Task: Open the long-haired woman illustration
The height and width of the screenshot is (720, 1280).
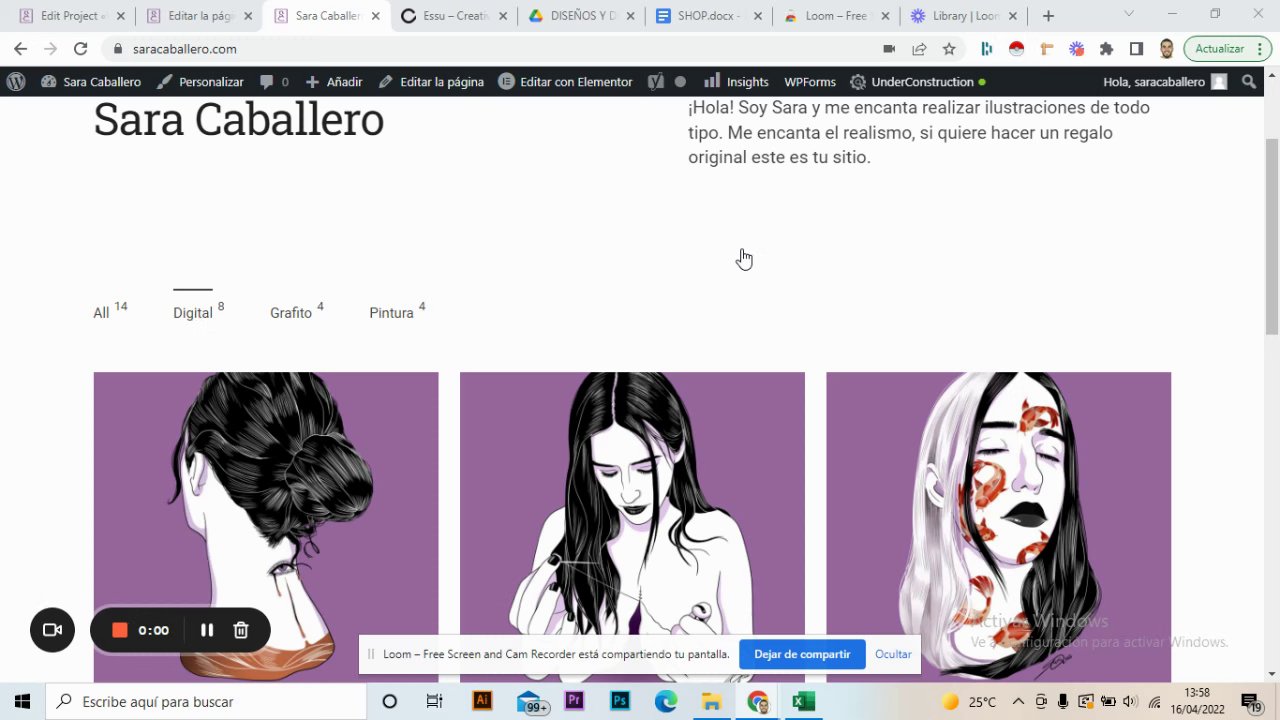Action: (x=632, y=527)
